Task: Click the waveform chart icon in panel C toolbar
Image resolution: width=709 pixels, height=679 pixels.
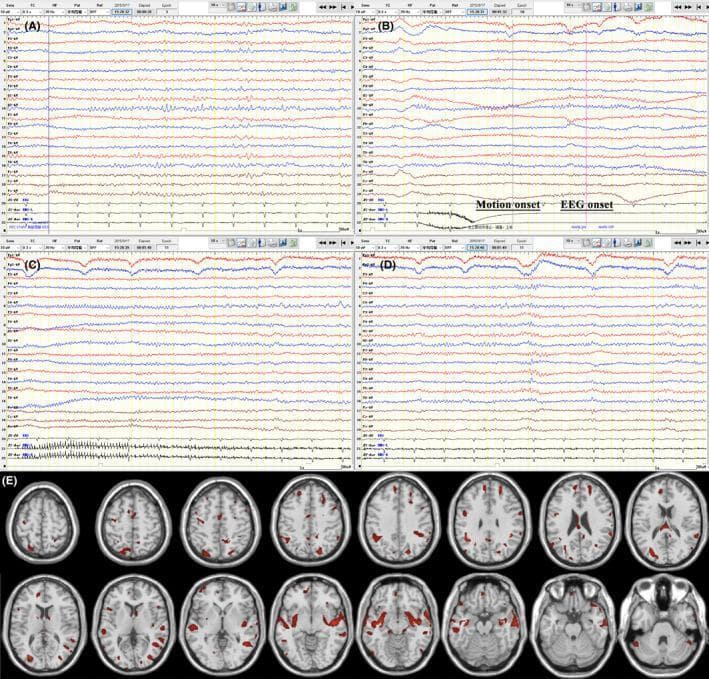Action: (242, 243)
